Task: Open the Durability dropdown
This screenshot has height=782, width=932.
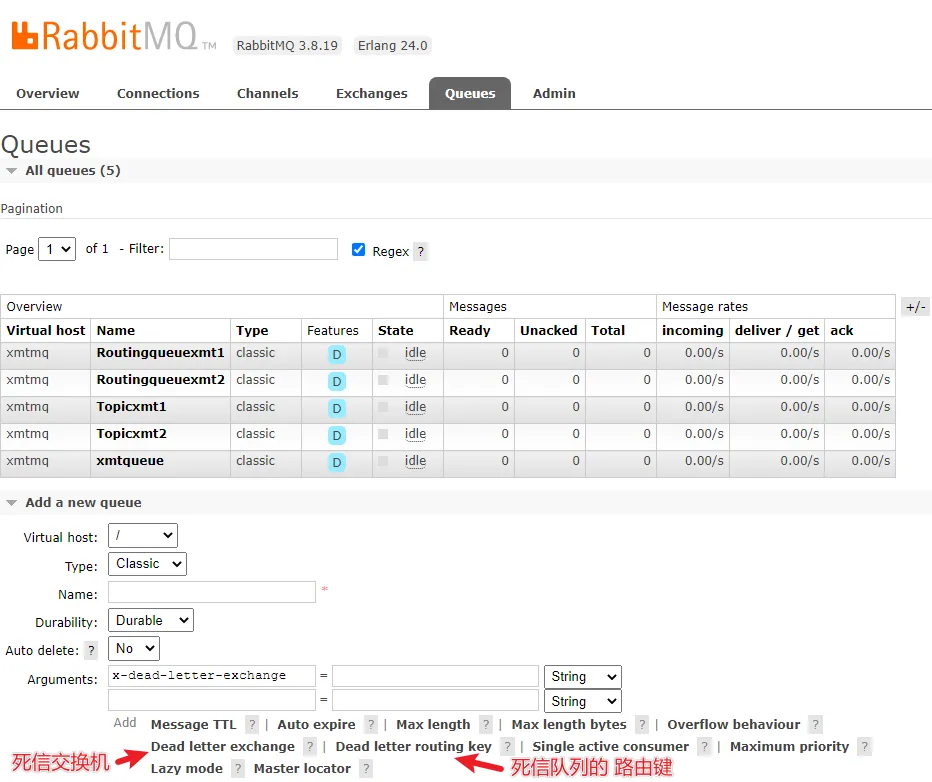Action: coord(151,620)
